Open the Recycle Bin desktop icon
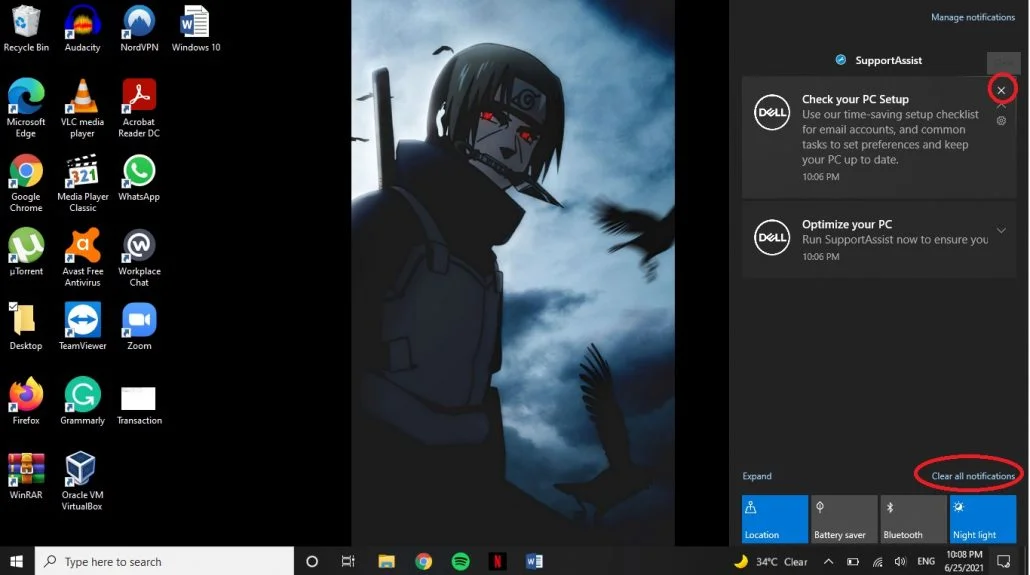This screenshot has height=575, width=1030. (x=26, y=28)
